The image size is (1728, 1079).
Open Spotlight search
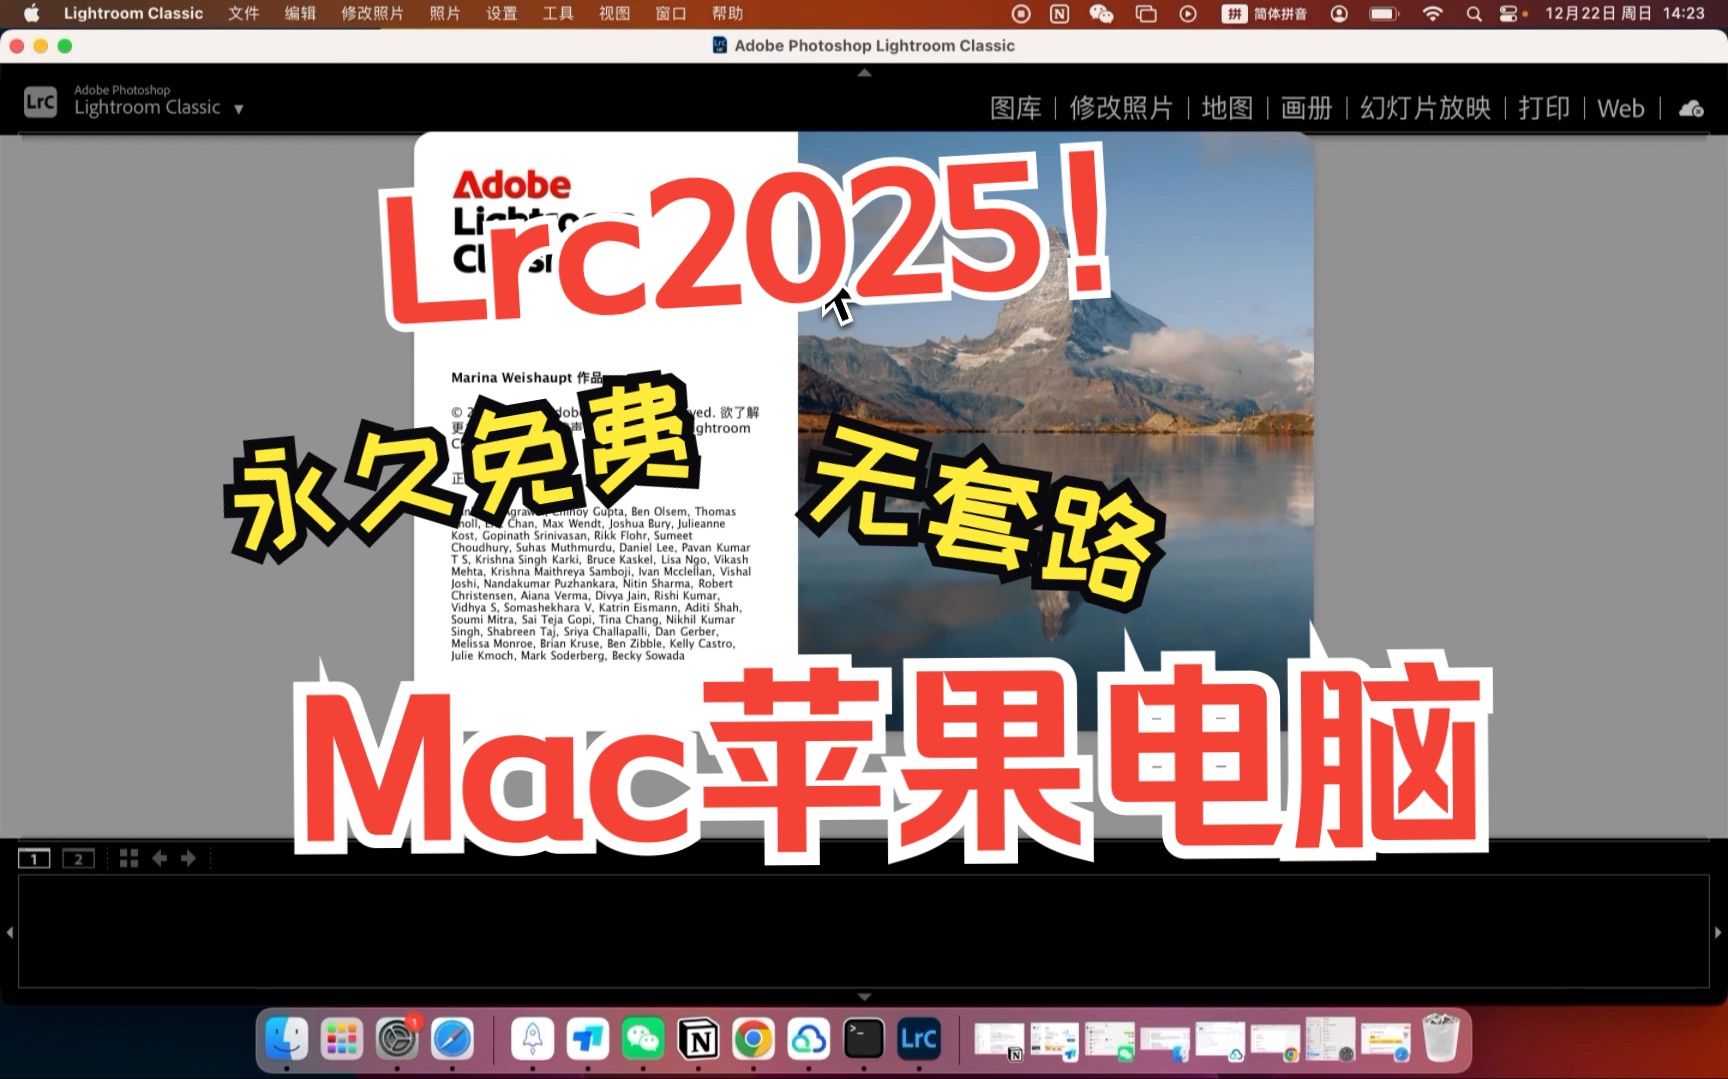click(1474, 13)
